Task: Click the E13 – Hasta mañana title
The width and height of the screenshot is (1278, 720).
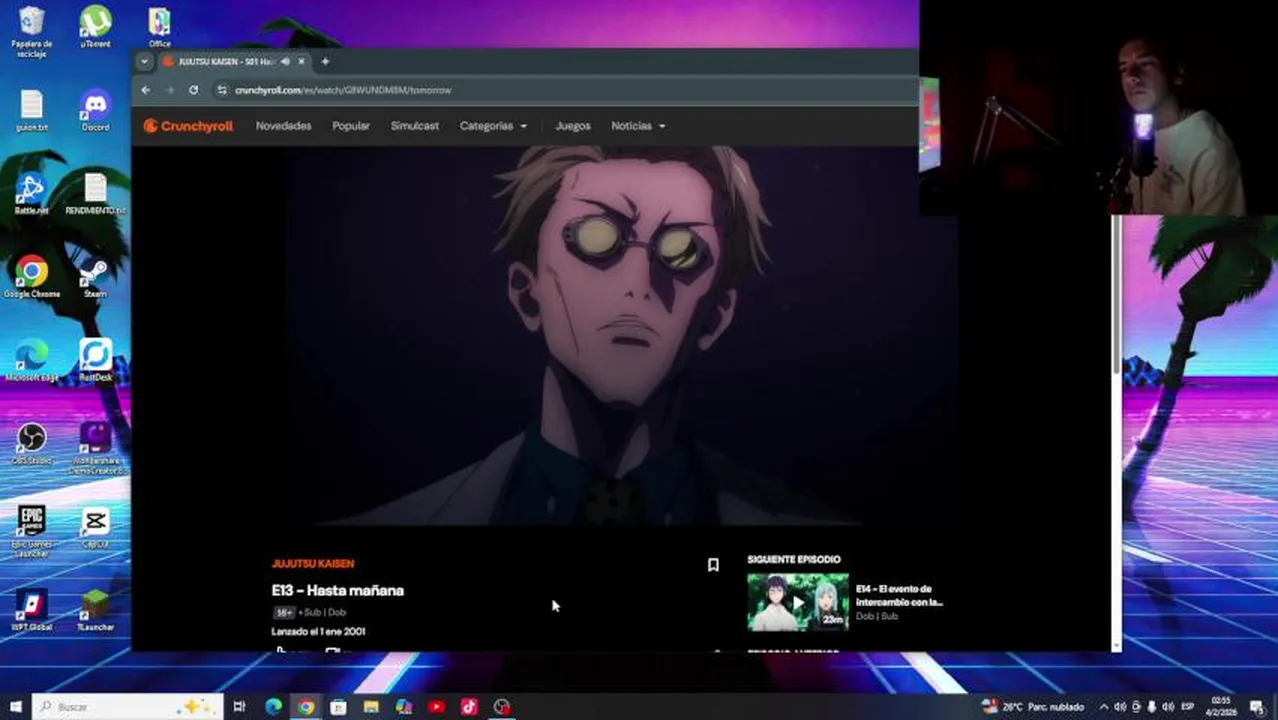Action: pyautogui.click(x=337, y=590)
